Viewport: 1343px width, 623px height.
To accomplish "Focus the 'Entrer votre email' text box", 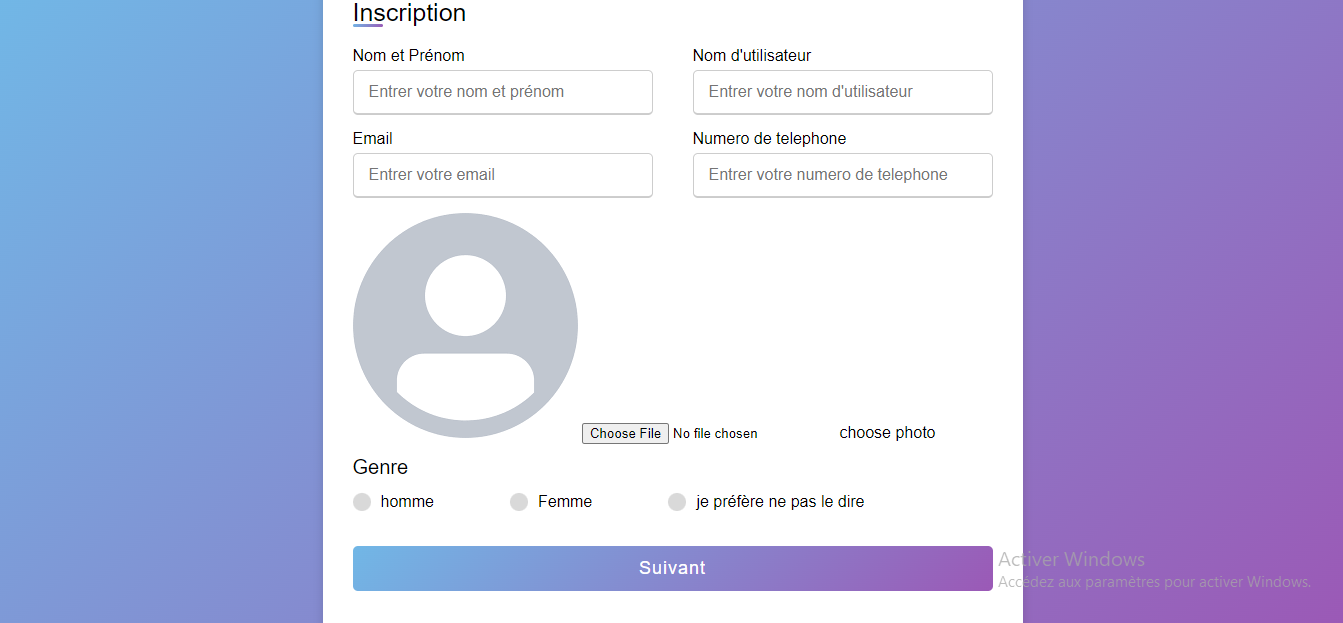I will tap(502, 175).
